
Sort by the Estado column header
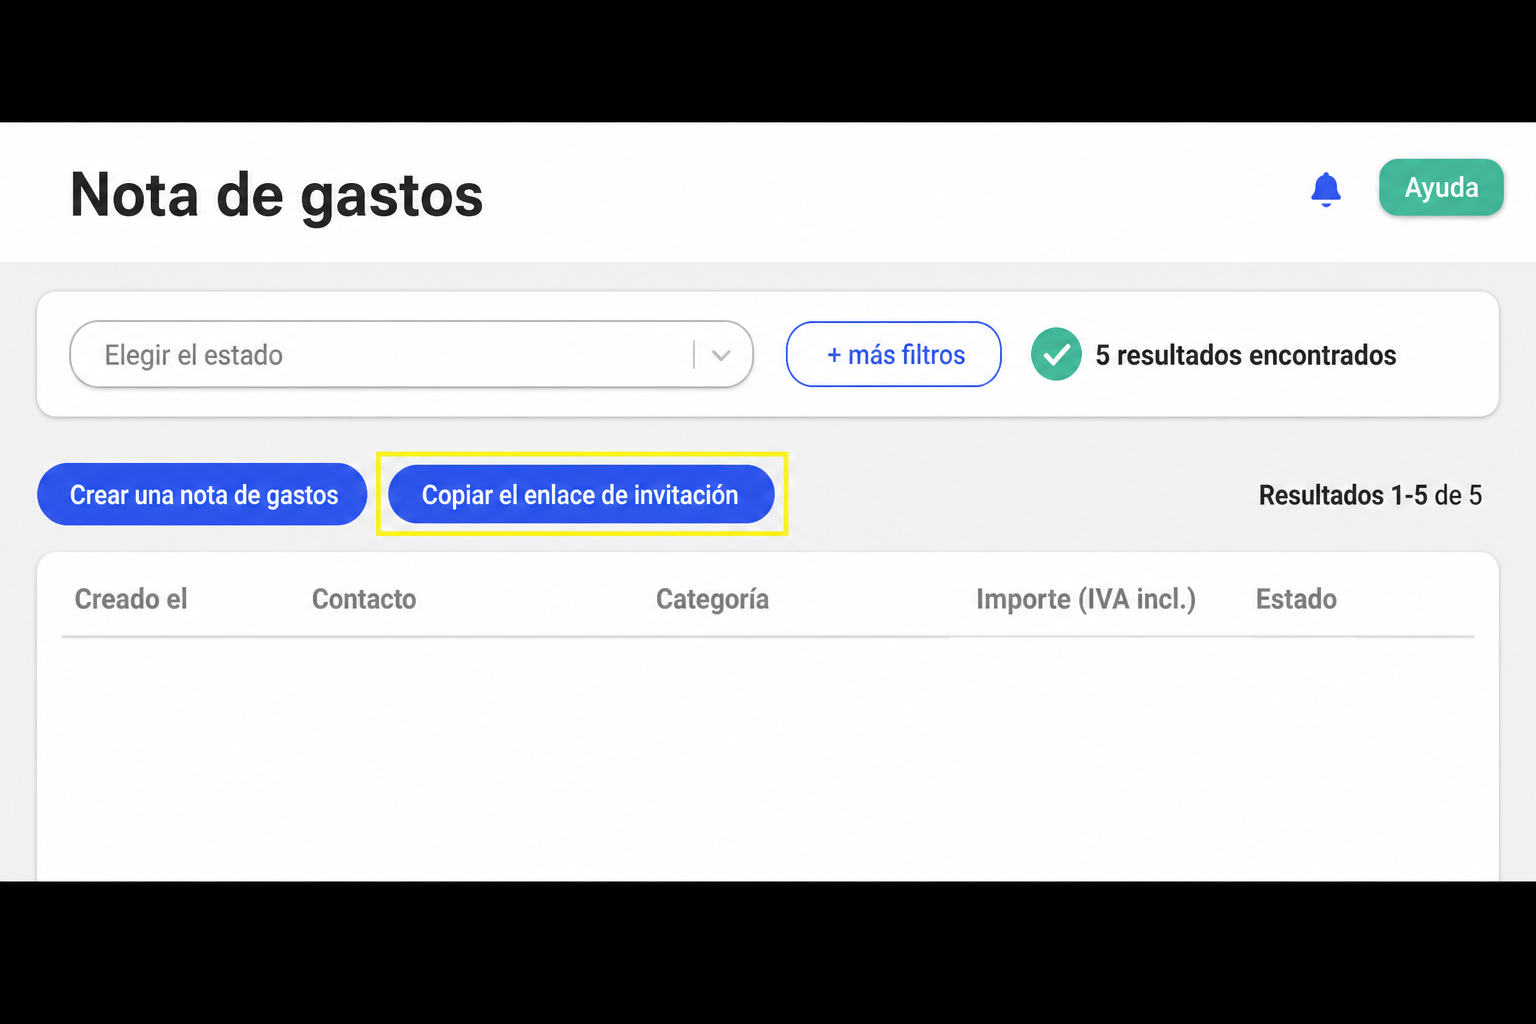point(1296,599)
